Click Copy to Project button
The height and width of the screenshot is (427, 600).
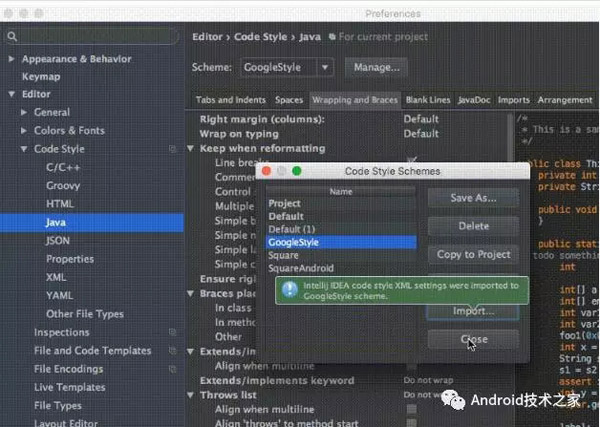click(473, 254)
